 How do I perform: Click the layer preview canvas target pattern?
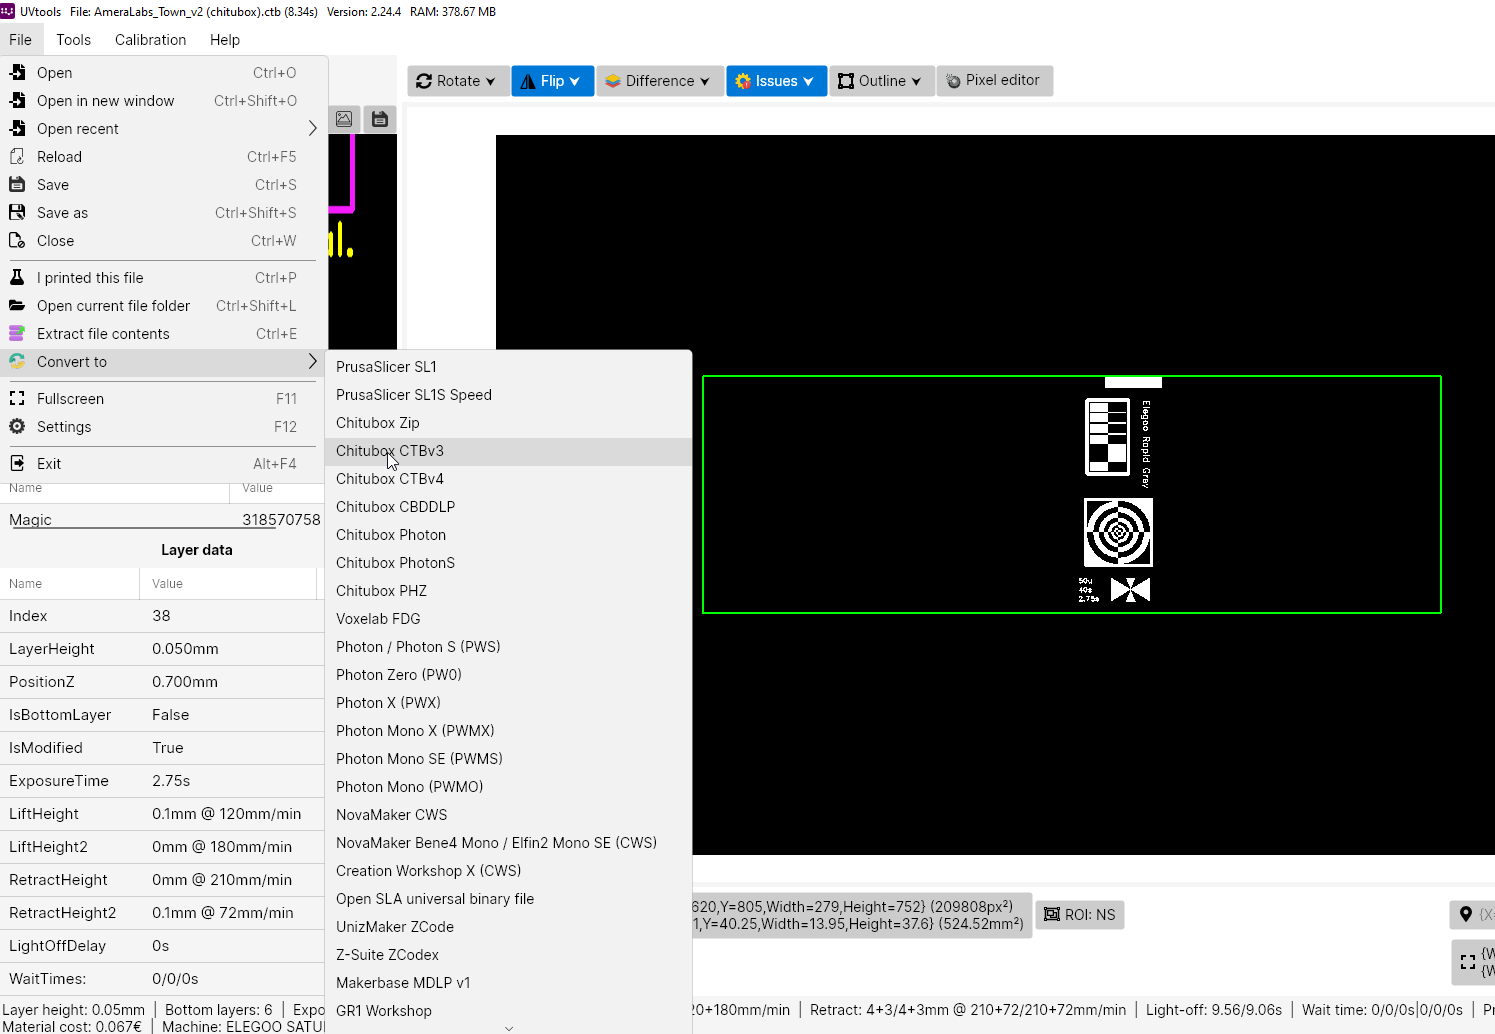tap(1118, 532)
